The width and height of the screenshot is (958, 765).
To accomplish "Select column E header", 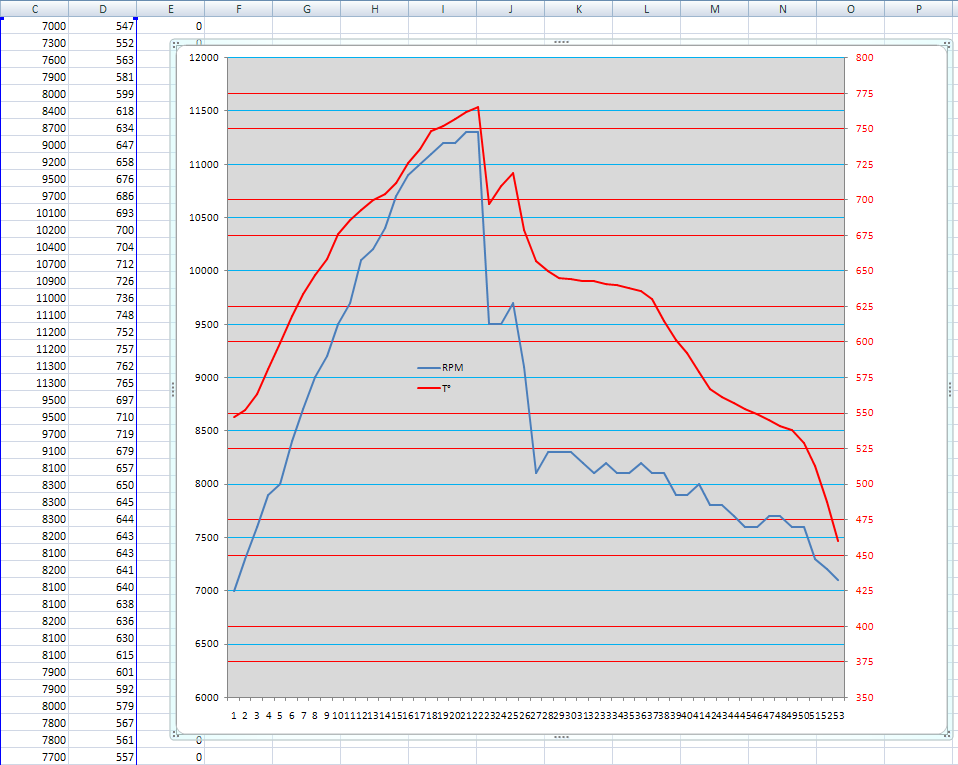I will (x=170, y=9).
